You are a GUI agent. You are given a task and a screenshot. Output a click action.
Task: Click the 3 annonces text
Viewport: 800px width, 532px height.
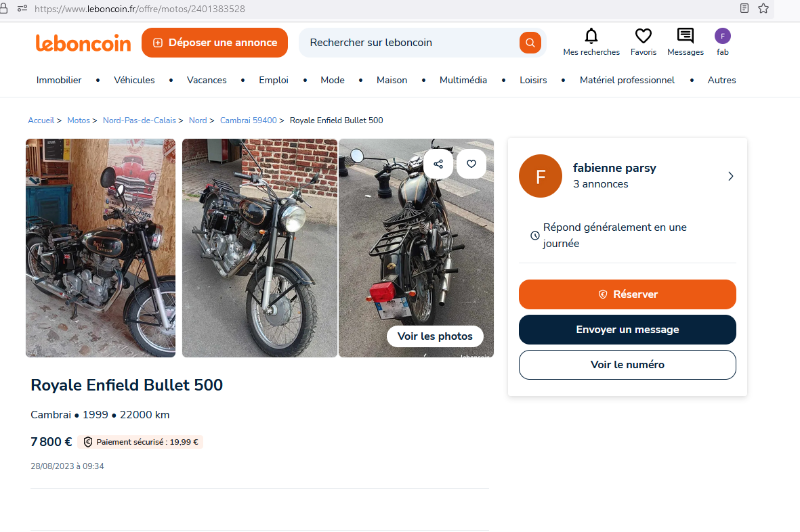pos(601,184)
